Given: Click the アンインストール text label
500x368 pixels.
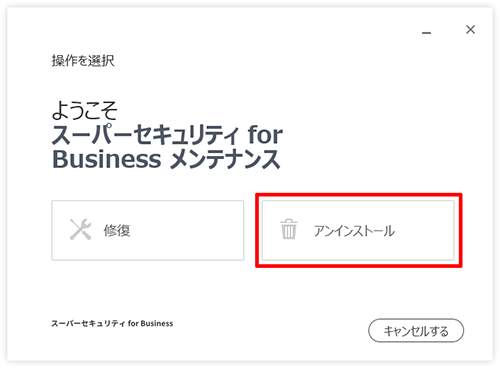Looking at the screenshot, I should point(354,231).
